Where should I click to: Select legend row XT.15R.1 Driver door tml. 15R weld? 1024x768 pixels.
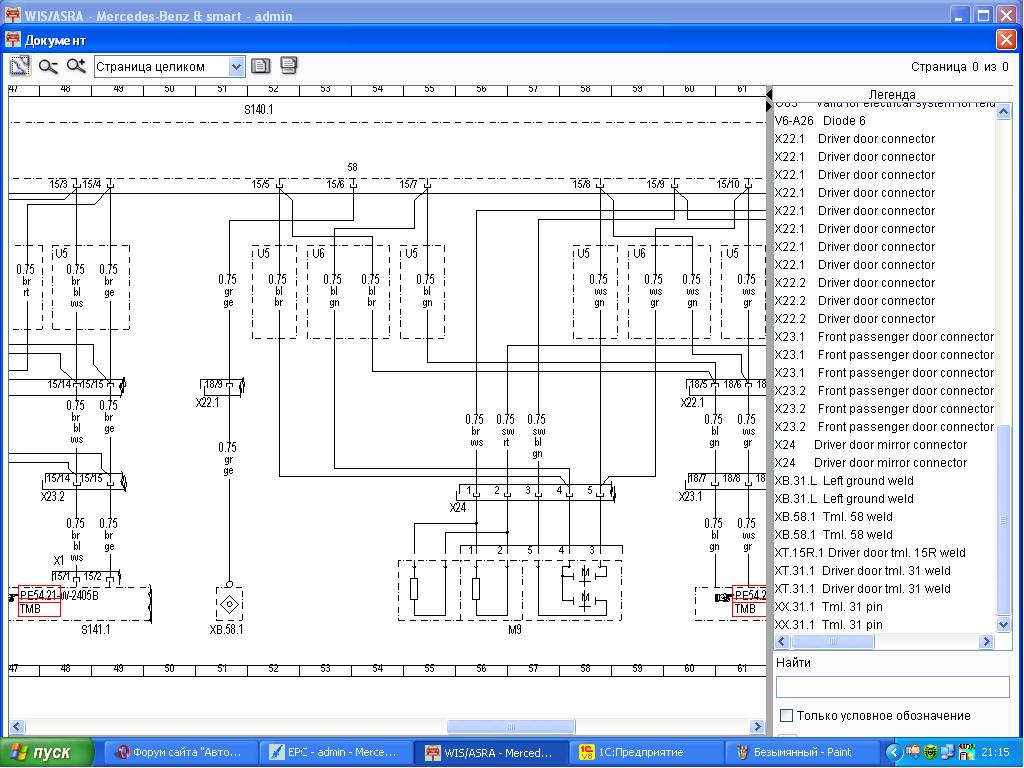885,552
